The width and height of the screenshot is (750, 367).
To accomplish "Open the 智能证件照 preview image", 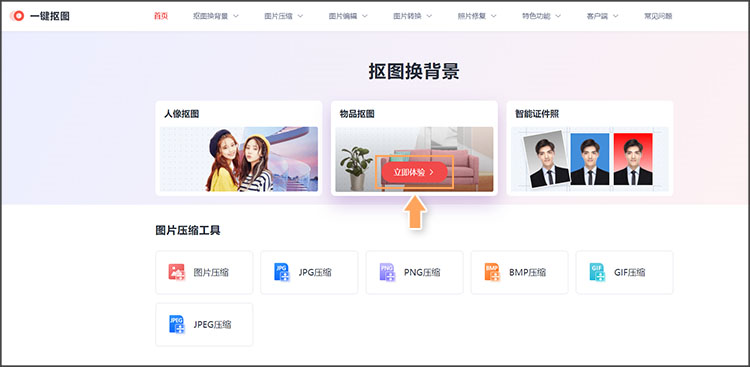I will pos(590,159).
